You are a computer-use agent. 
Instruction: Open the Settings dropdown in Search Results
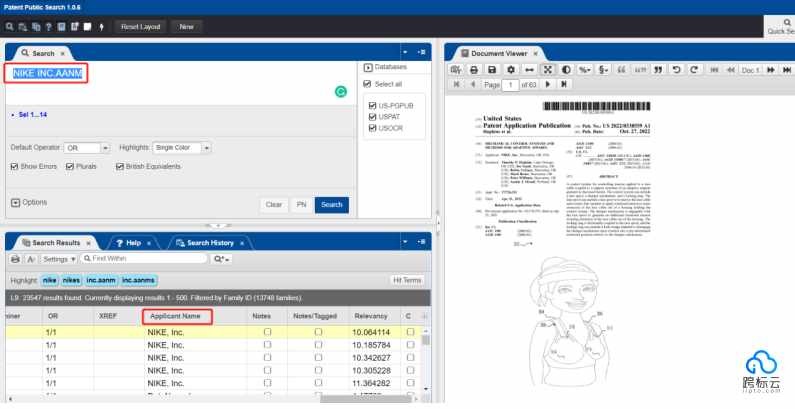tap(59, 259)
